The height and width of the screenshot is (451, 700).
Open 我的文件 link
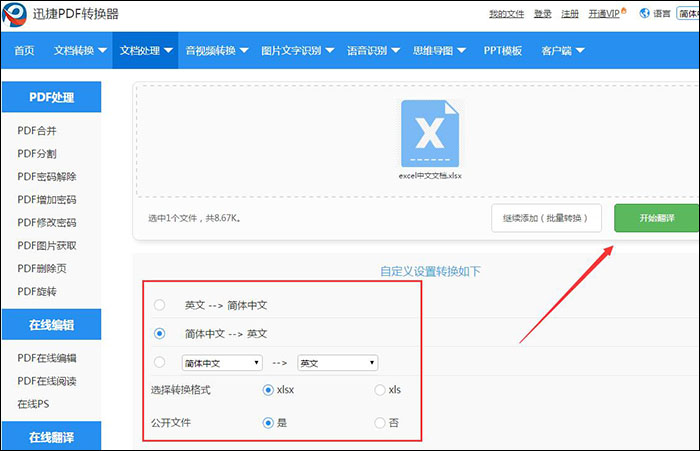coord(506,14)
